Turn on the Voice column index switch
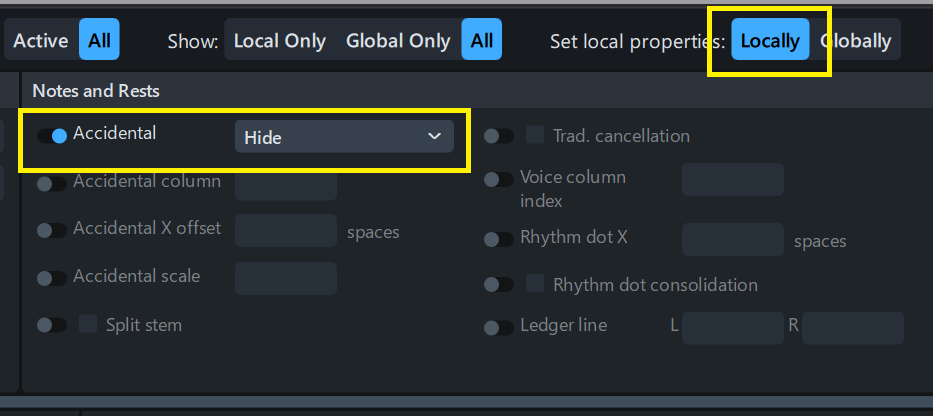 click(499, 180)
